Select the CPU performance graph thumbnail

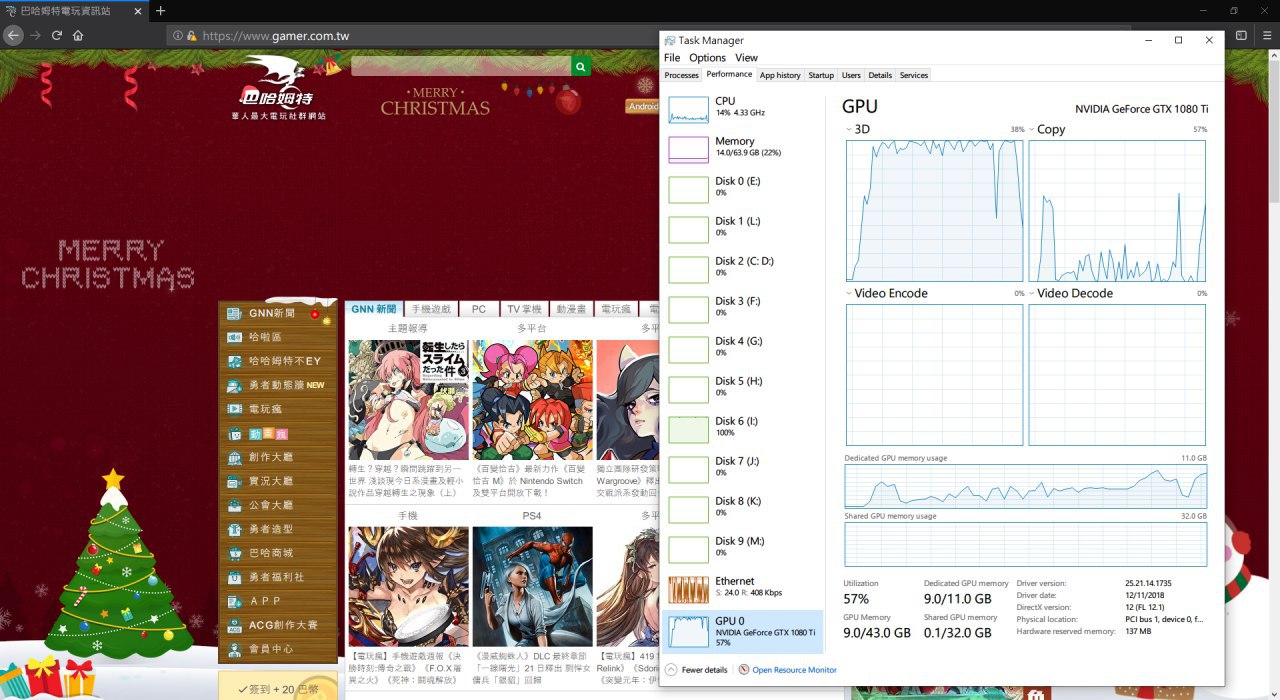[x=688, y=109]
